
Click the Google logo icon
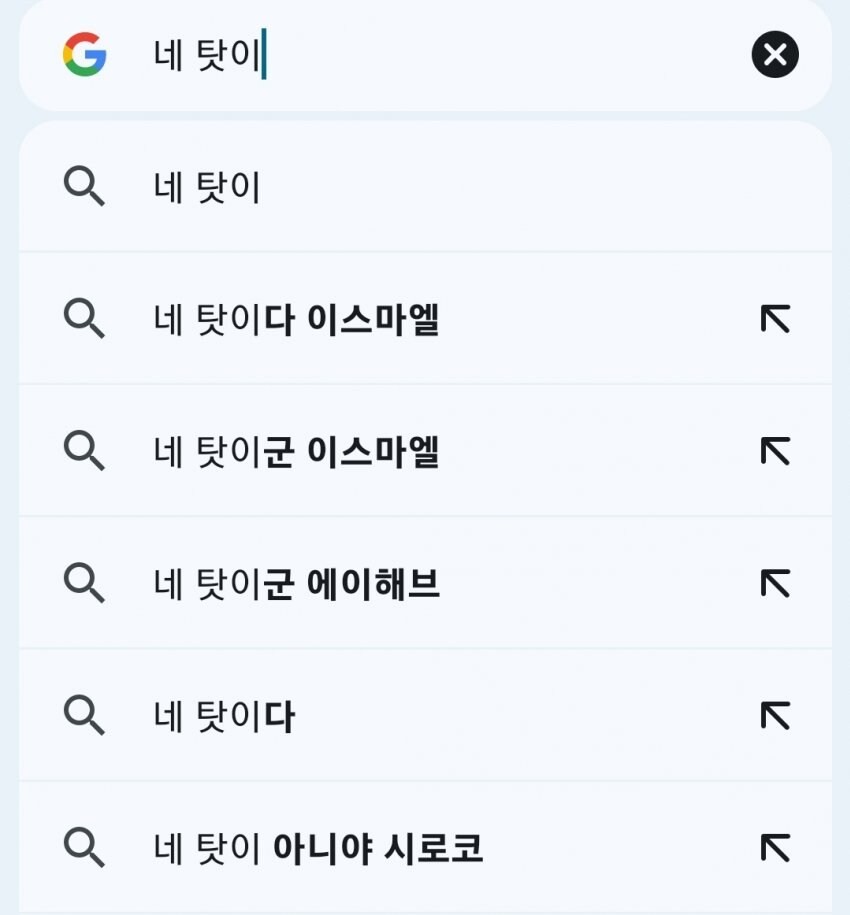point(84,54)
